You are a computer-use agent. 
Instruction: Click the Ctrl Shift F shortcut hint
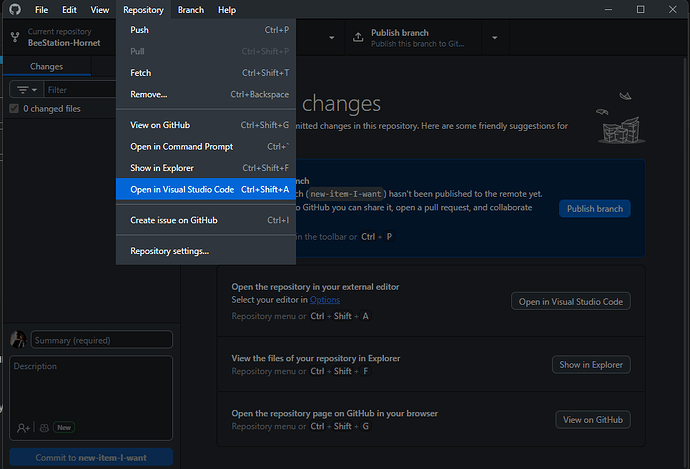click(340, 371)
